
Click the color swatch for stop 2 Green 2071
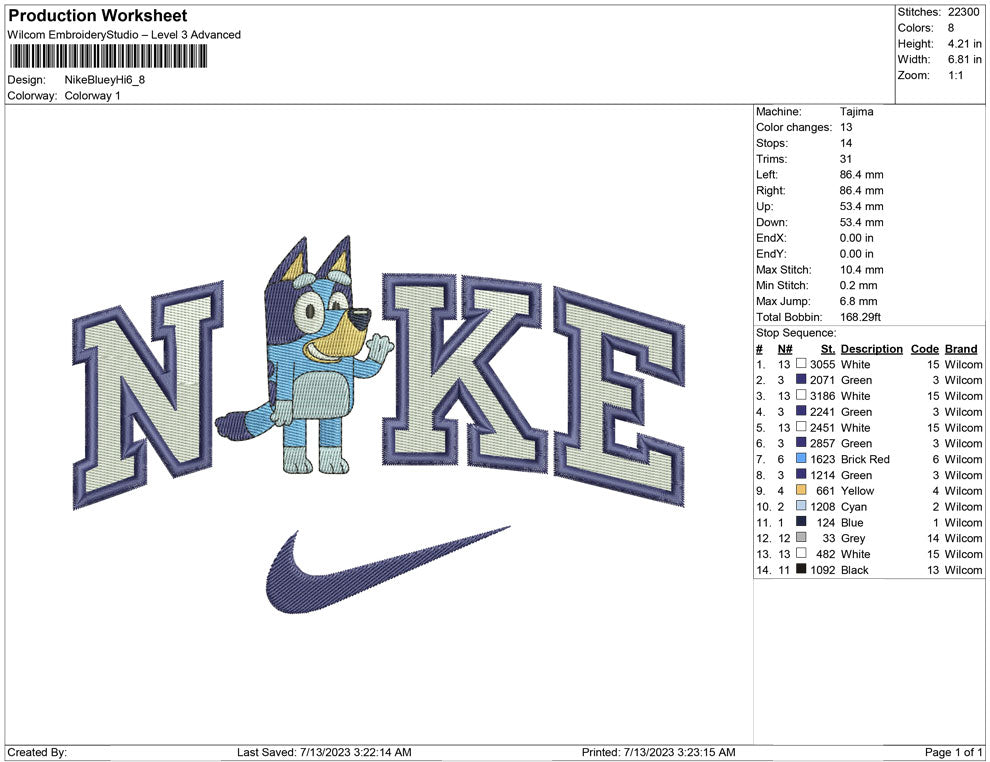[x=801, y=379]
